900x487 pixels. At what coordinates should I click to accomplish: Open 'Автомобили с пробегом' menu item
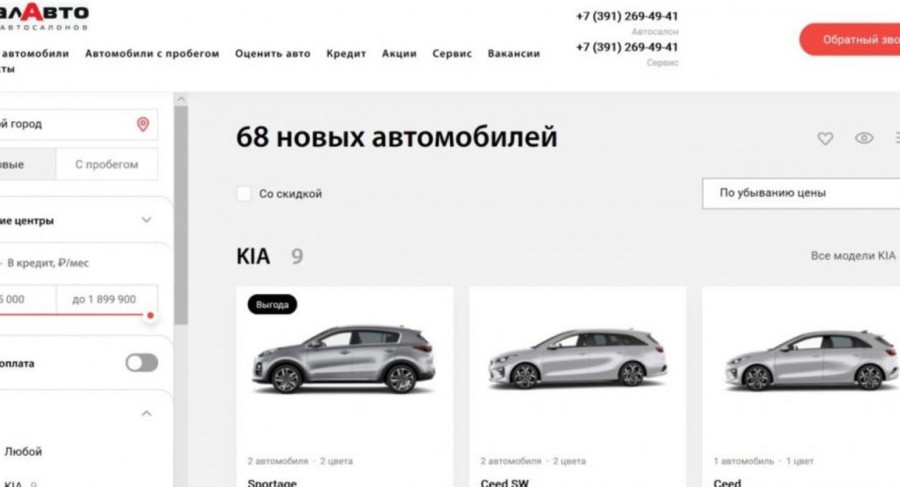click(x=152, y=53)
